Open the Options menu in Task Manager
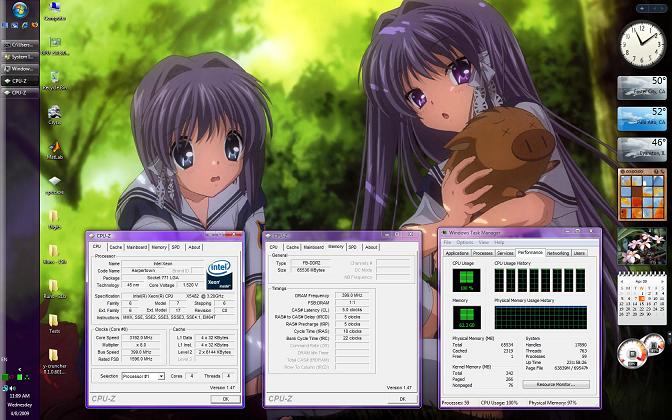The width and height of the screenshot is (672, 420). click(x=465, y=242)
